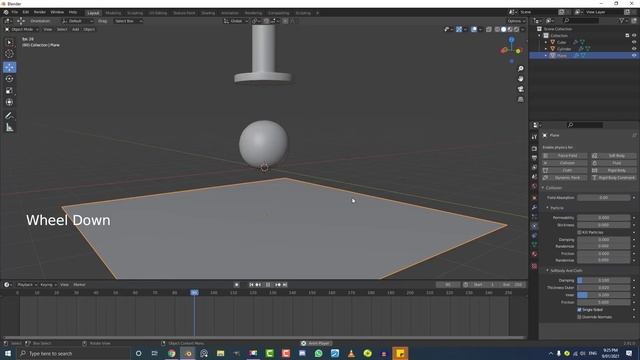Select the Select Box tool

[x=9, y=42]
